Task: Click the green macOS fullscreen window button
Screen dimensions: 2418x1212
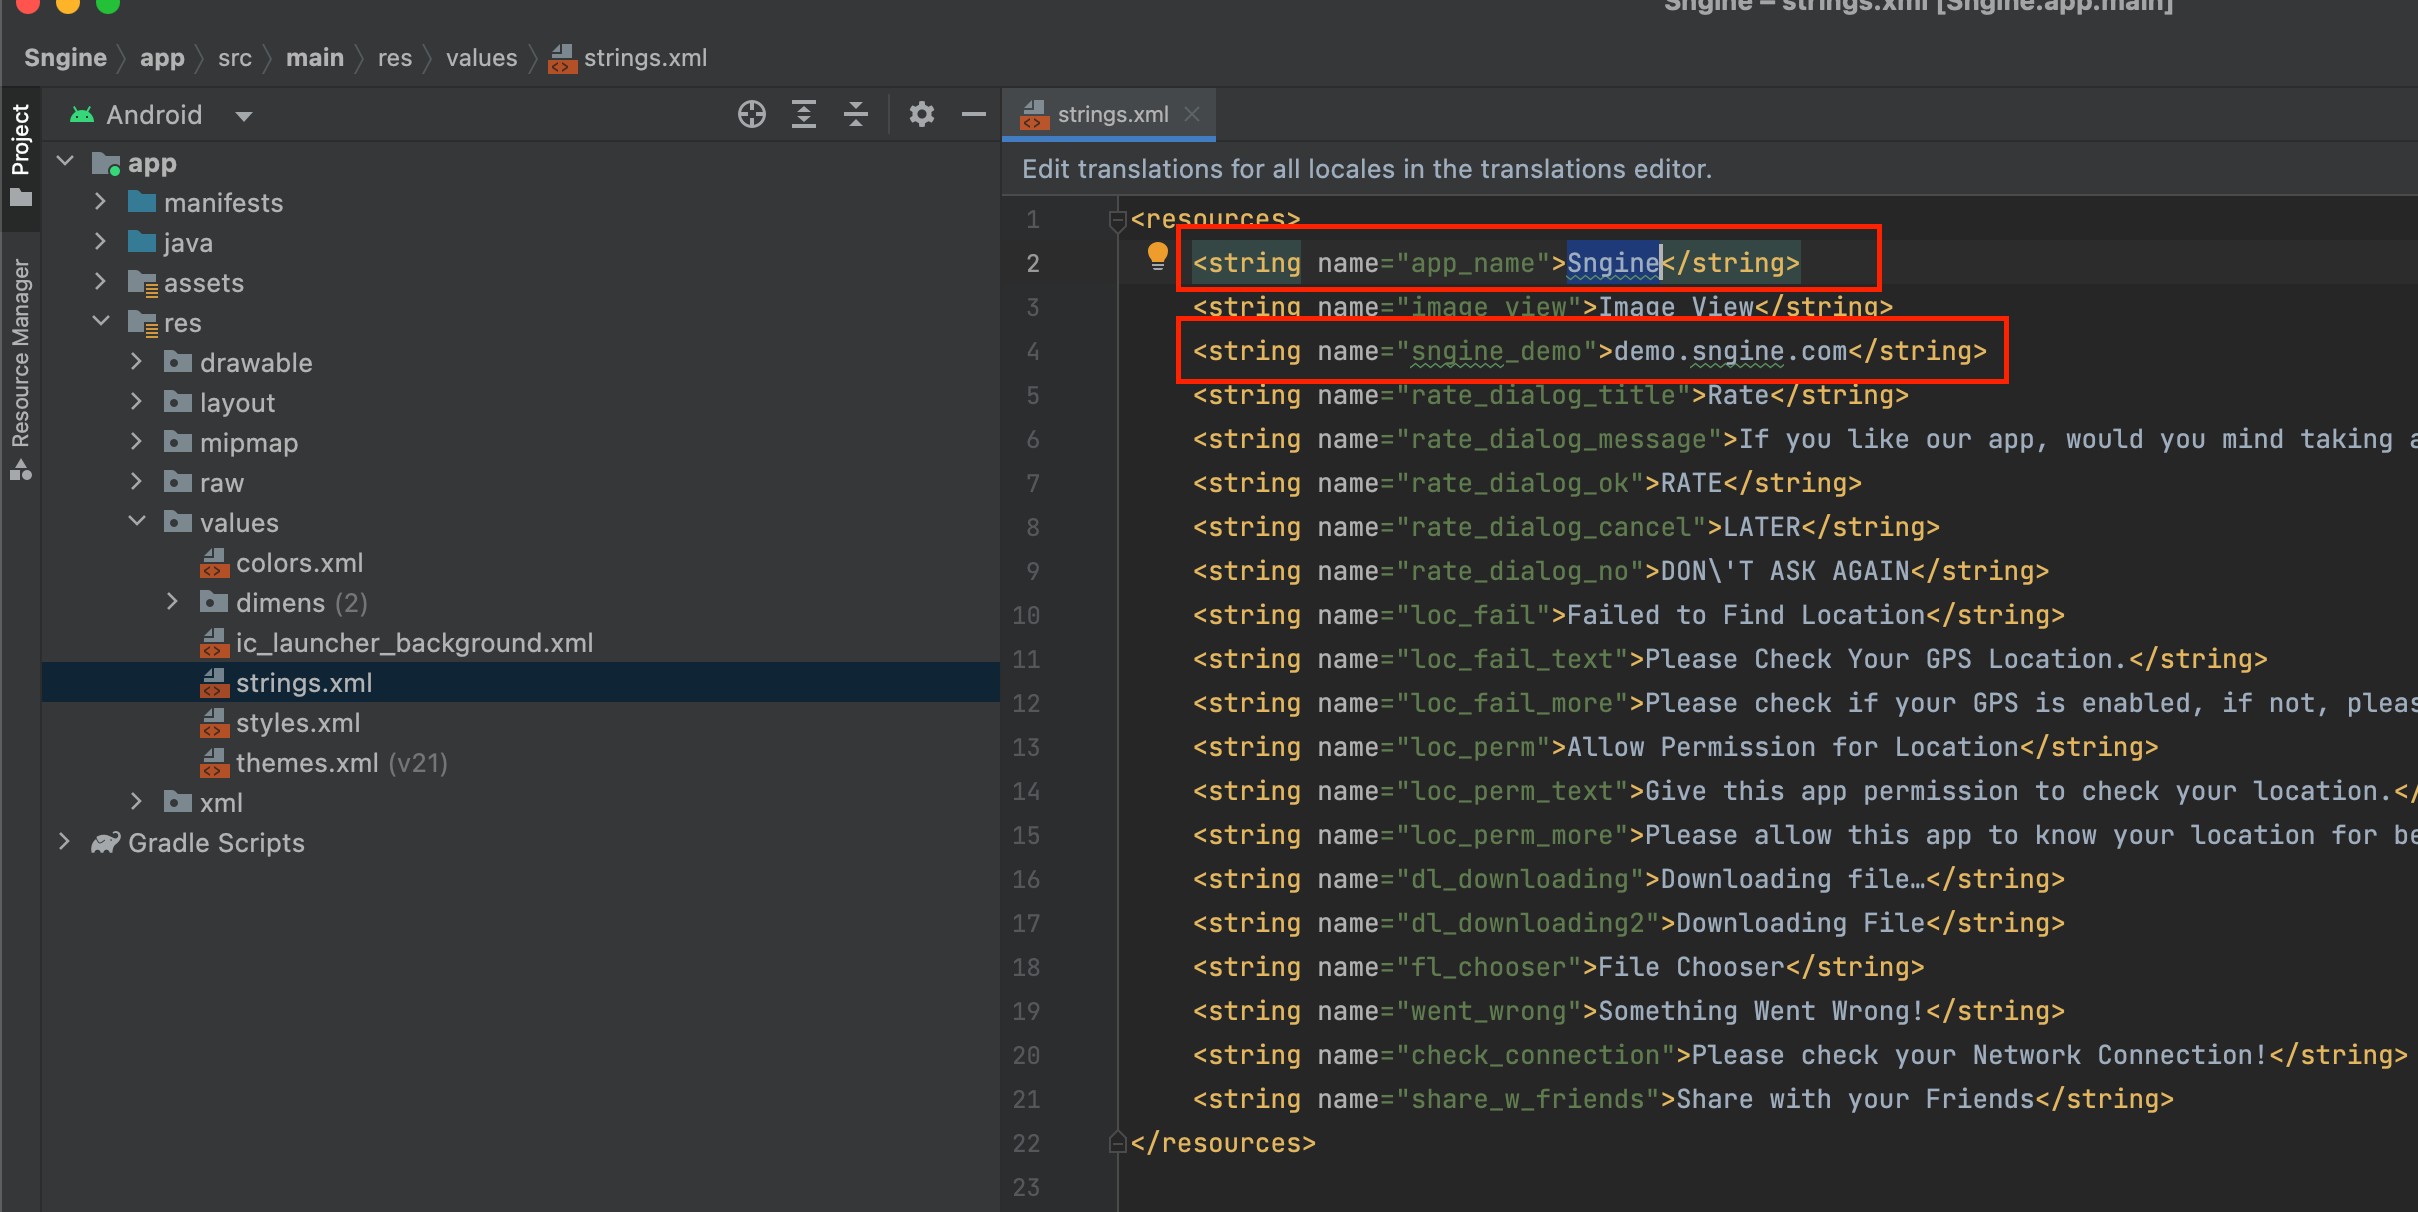Action: (108, 5)
